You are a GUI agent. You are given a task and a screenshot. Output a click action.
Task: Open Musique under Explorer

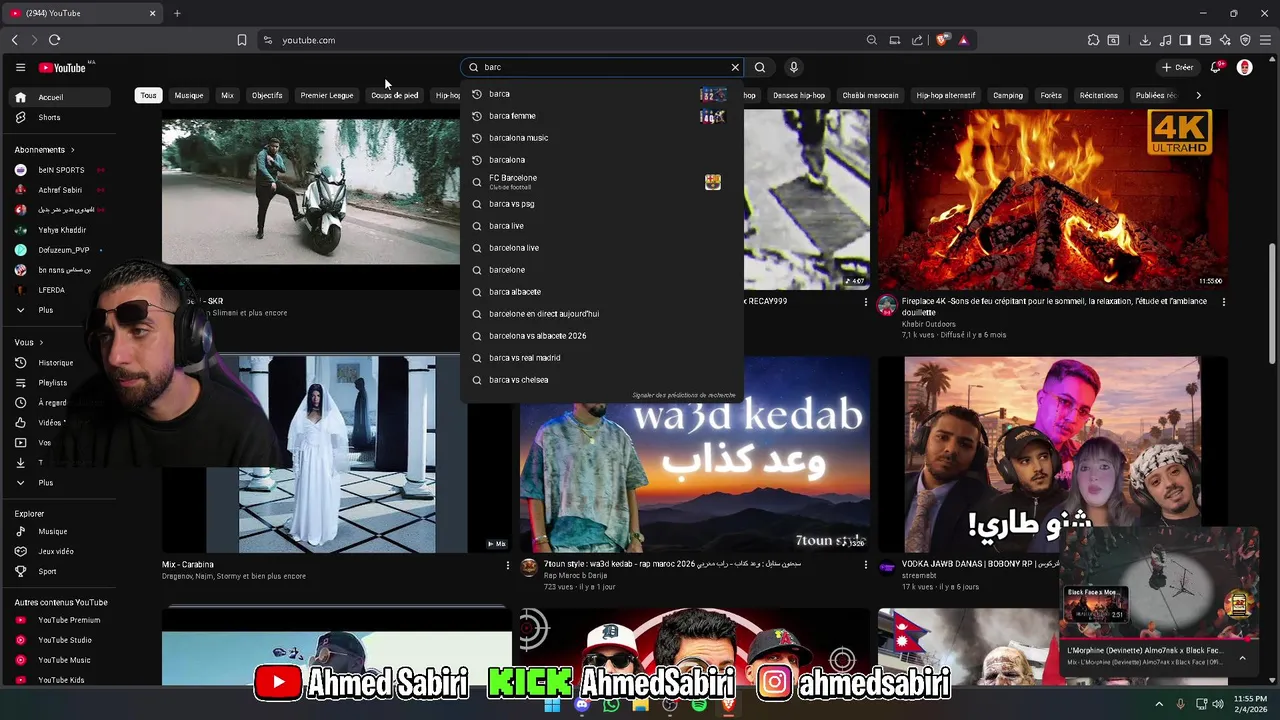click(59, 532)
